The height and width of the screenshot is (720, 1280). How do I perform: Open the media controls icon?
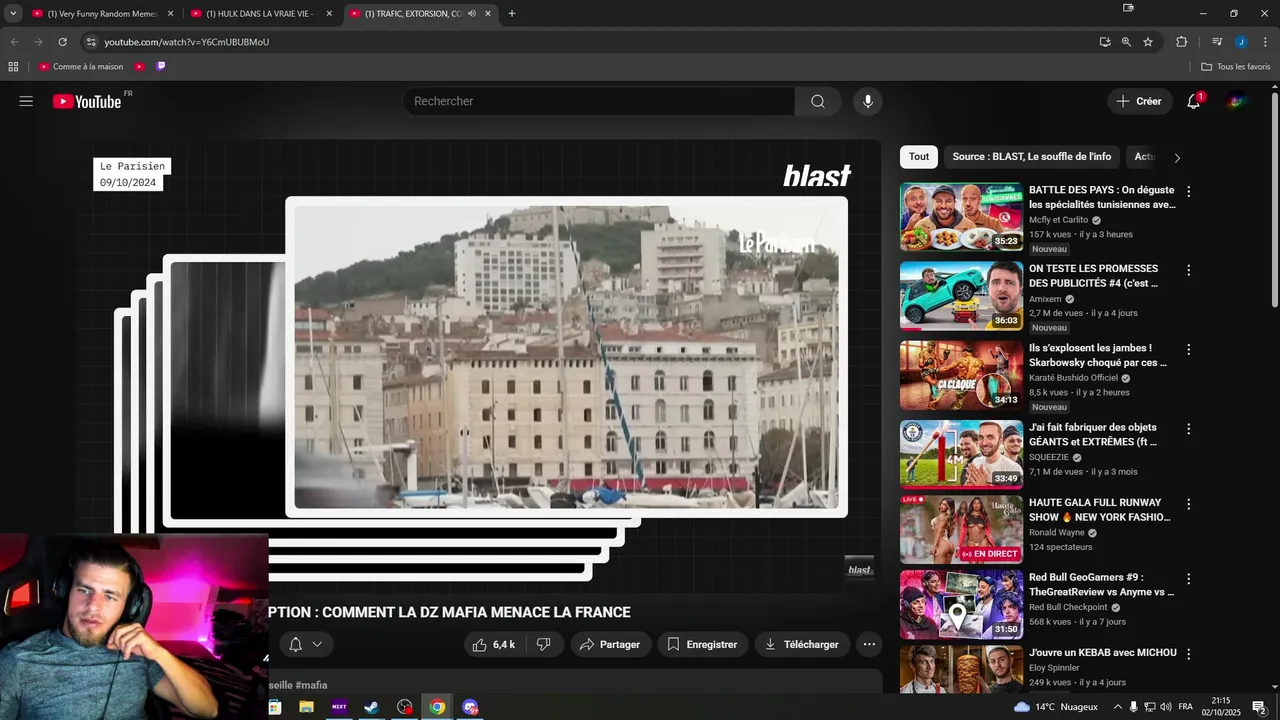tap(1217, 42)
